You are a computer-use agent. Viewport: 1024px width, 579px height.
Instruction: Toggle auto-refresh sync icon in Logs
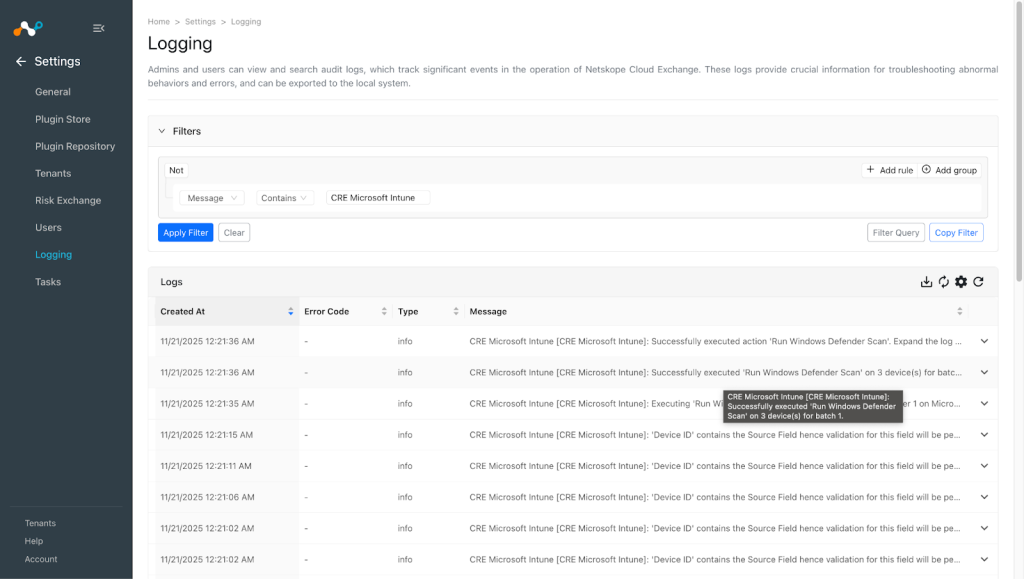coord(944,282)
